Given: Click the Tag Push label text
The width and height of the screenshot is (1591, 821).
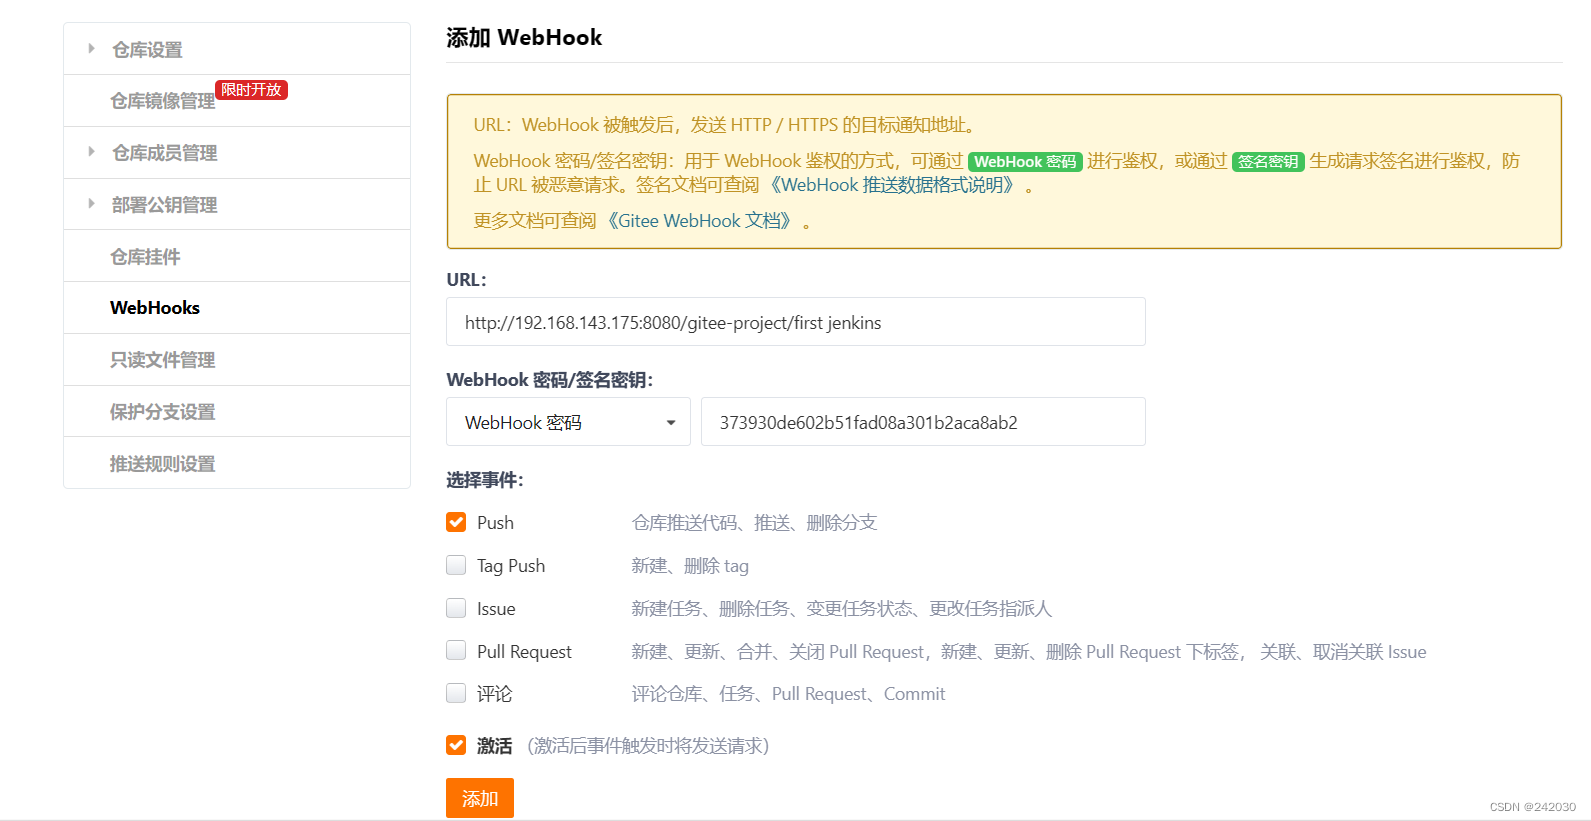Looking at the screenshot, I should pyautogui.click(x=511, y=566).
